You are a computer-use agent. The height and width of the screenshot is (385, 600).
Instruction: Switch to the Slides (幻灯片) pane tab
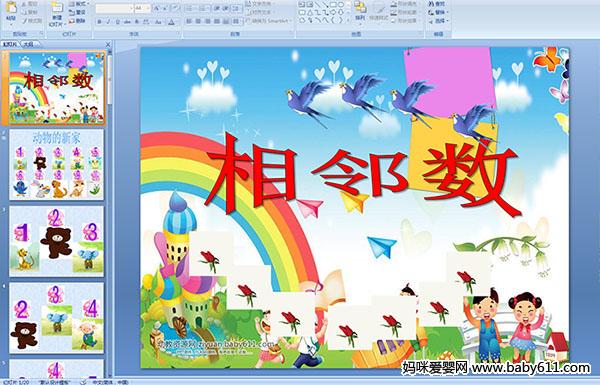[x=10, y=44]
